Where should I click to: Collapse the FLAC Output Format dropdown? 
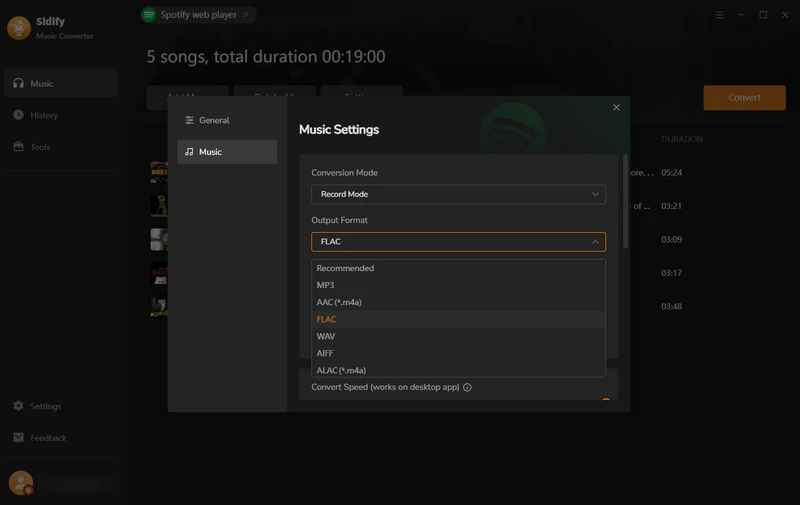pyautogui.click(x=458, y=242)
